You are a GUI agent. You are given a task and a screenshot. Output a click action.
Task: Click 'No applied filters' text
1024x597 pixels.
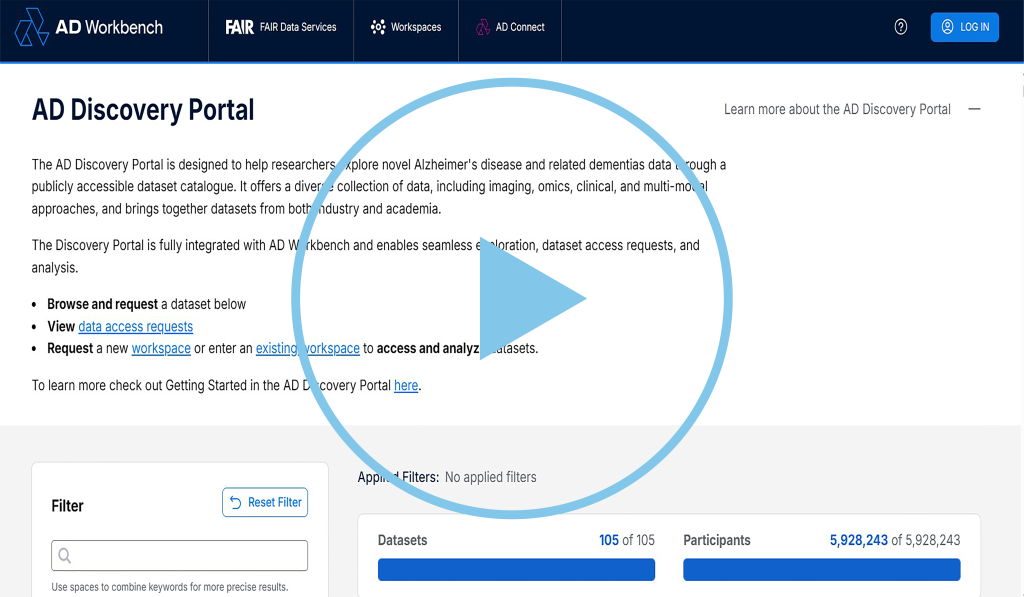pyautogui.click(x=490, y=477)
